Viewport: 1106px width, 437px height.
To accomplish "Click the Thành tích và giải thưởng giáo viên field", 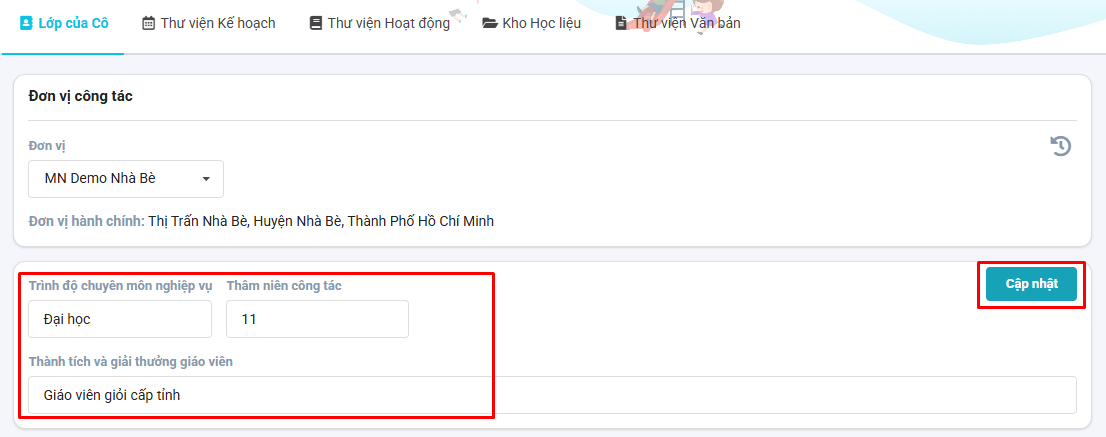I will [552, 395].
